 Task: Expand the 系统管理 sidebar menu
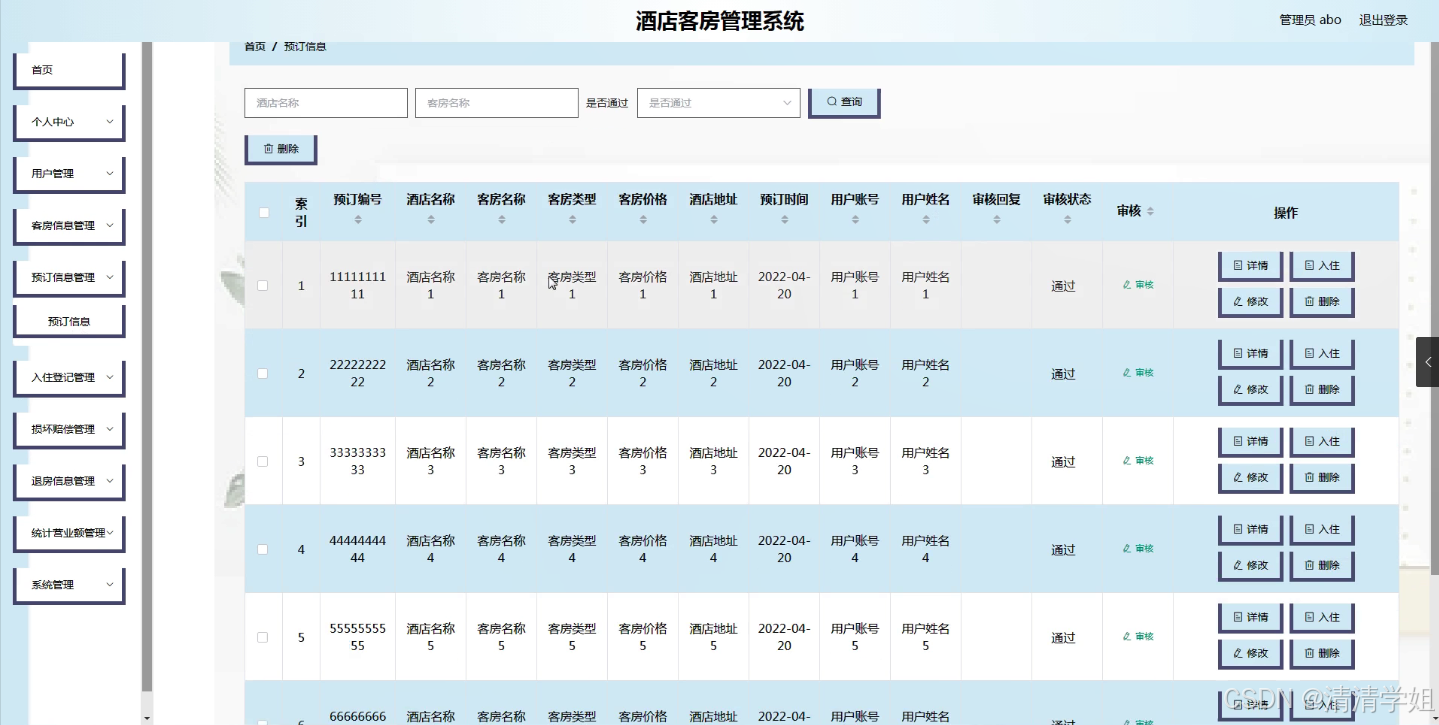pyautogui.click(x=68, y=585)
